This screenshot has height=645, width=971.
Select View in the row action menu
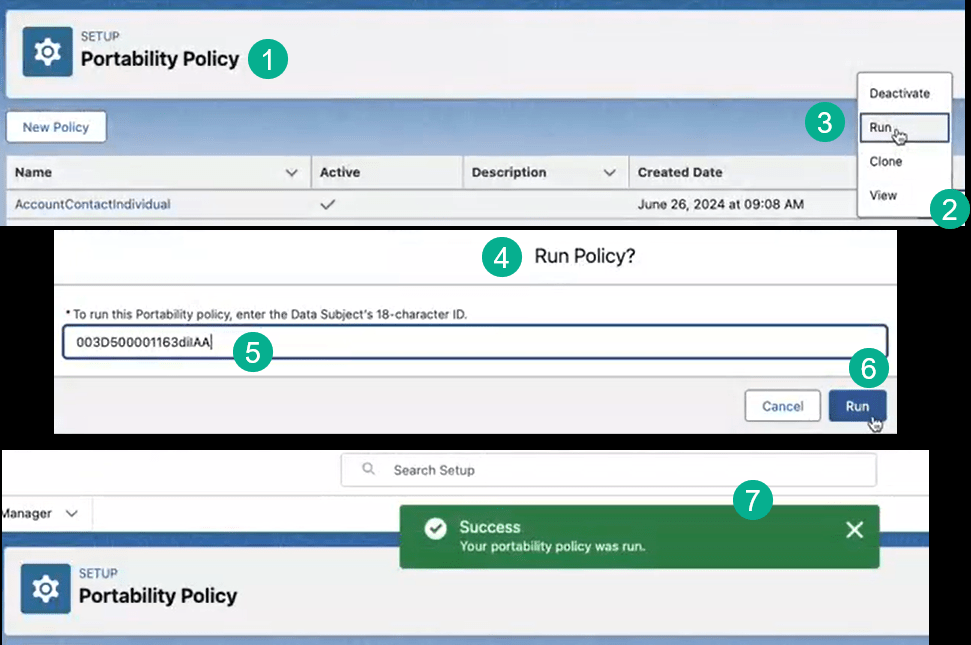click(883, 196)
